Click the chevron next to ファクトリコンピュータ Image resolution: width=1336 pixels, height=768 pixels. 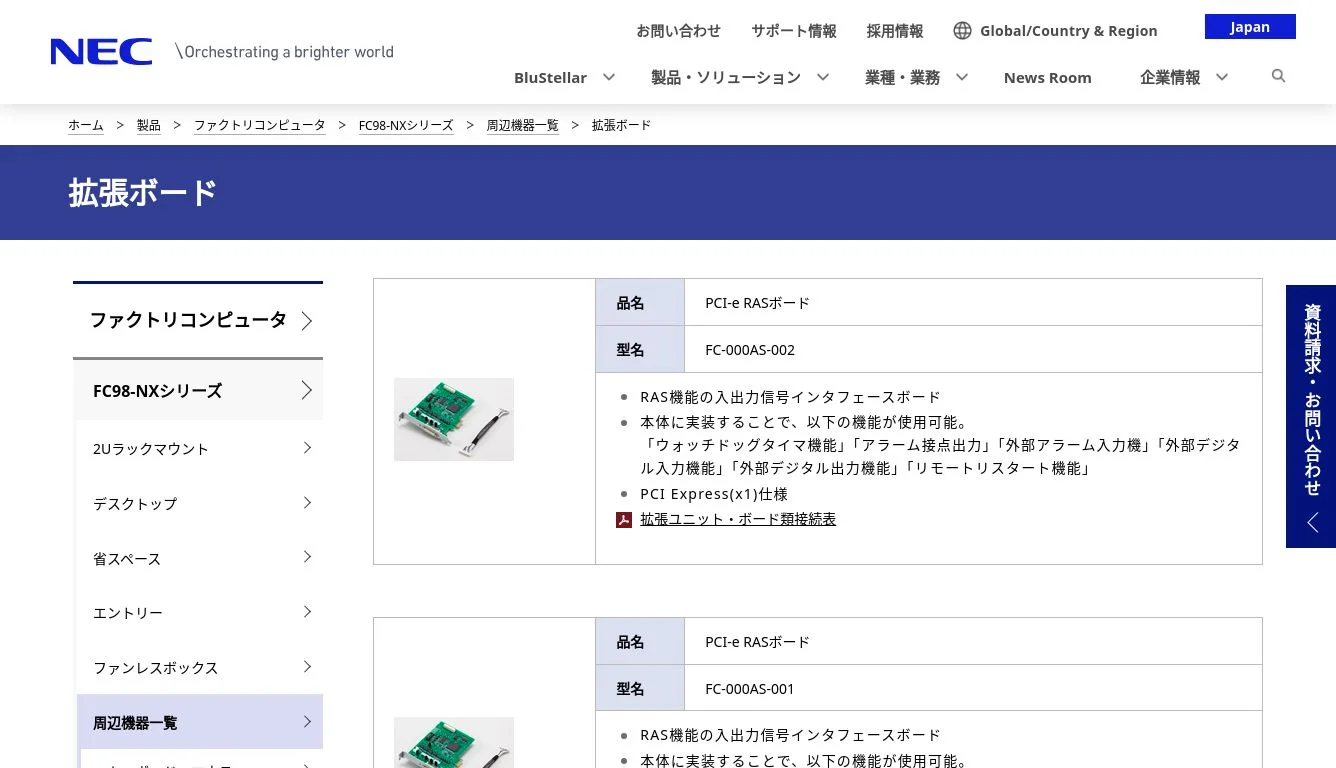coord(307,321)
